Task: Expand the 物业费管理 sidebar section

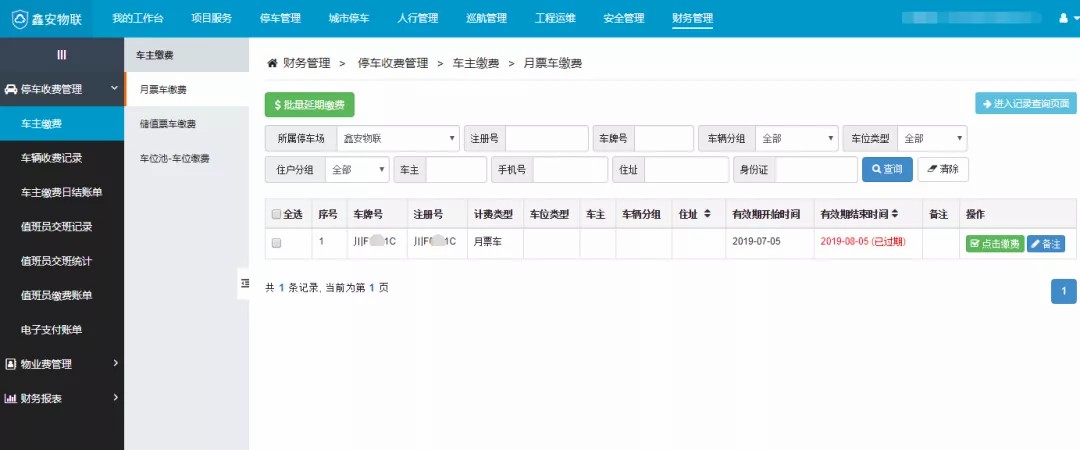Action: 62,364
